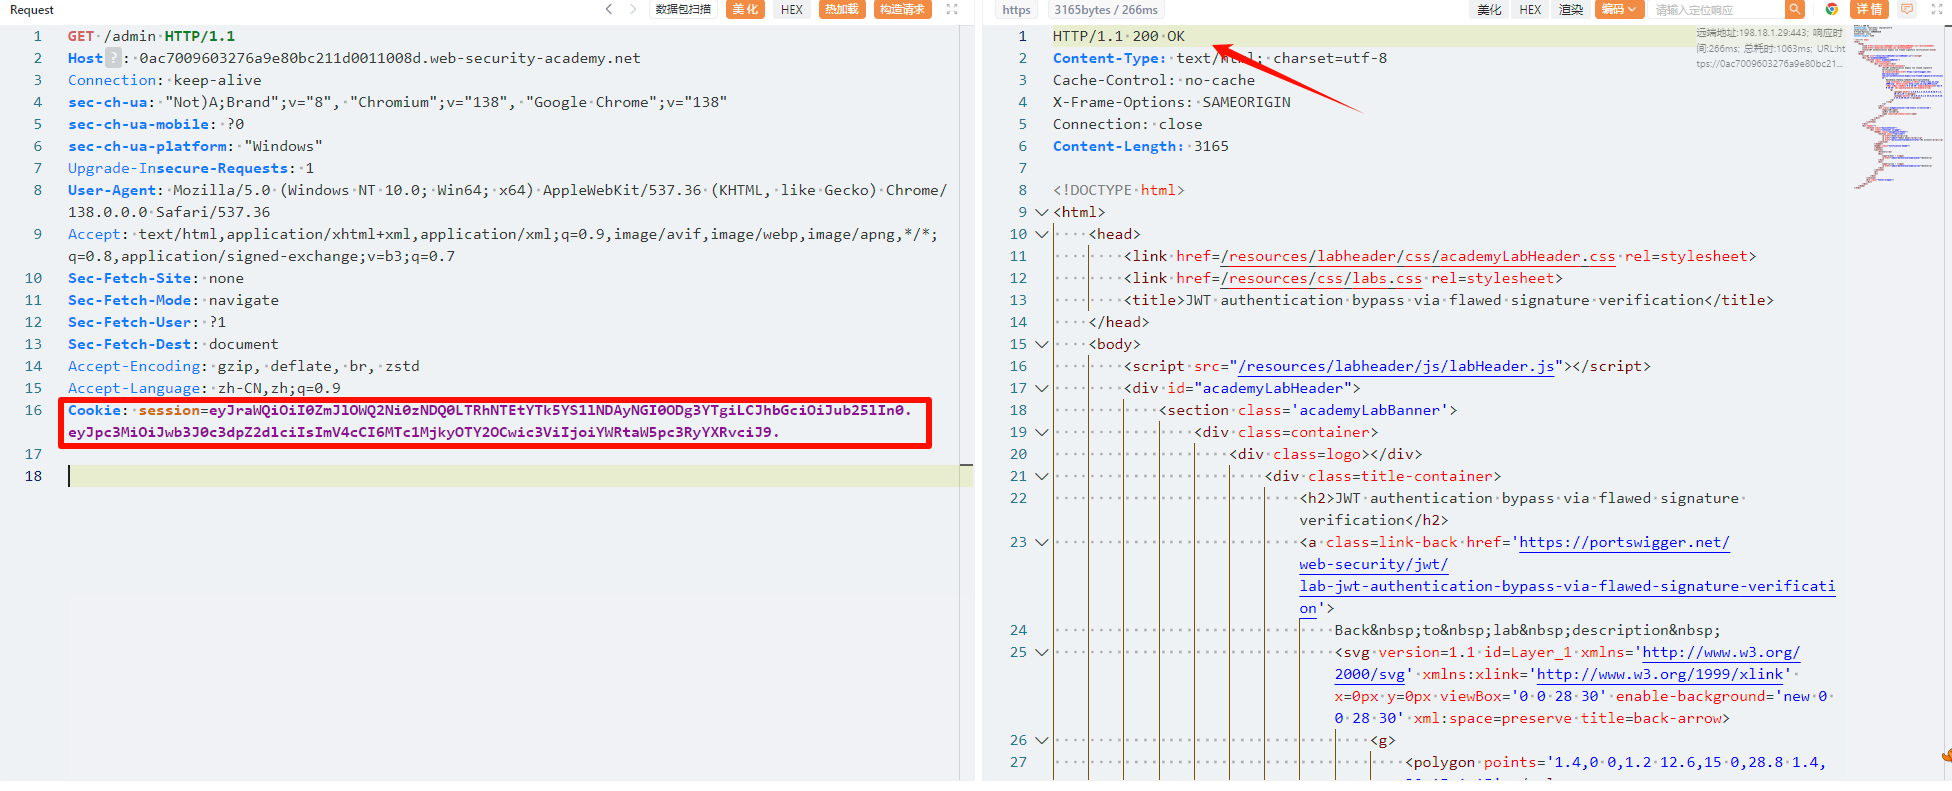Screen dimensions: 1952x791
Task: Open the https://portswigger.net/ link
Action: (1624, 542)
